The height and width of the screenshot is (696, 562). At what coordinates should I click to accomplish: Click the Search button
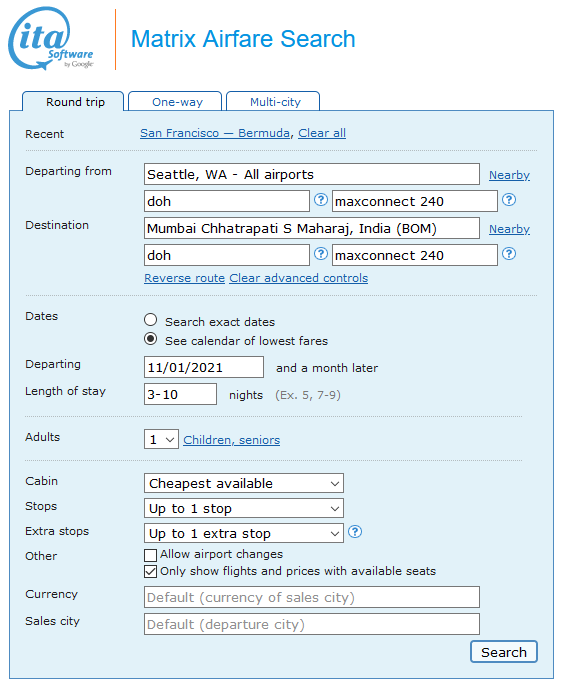click(504, 652)
